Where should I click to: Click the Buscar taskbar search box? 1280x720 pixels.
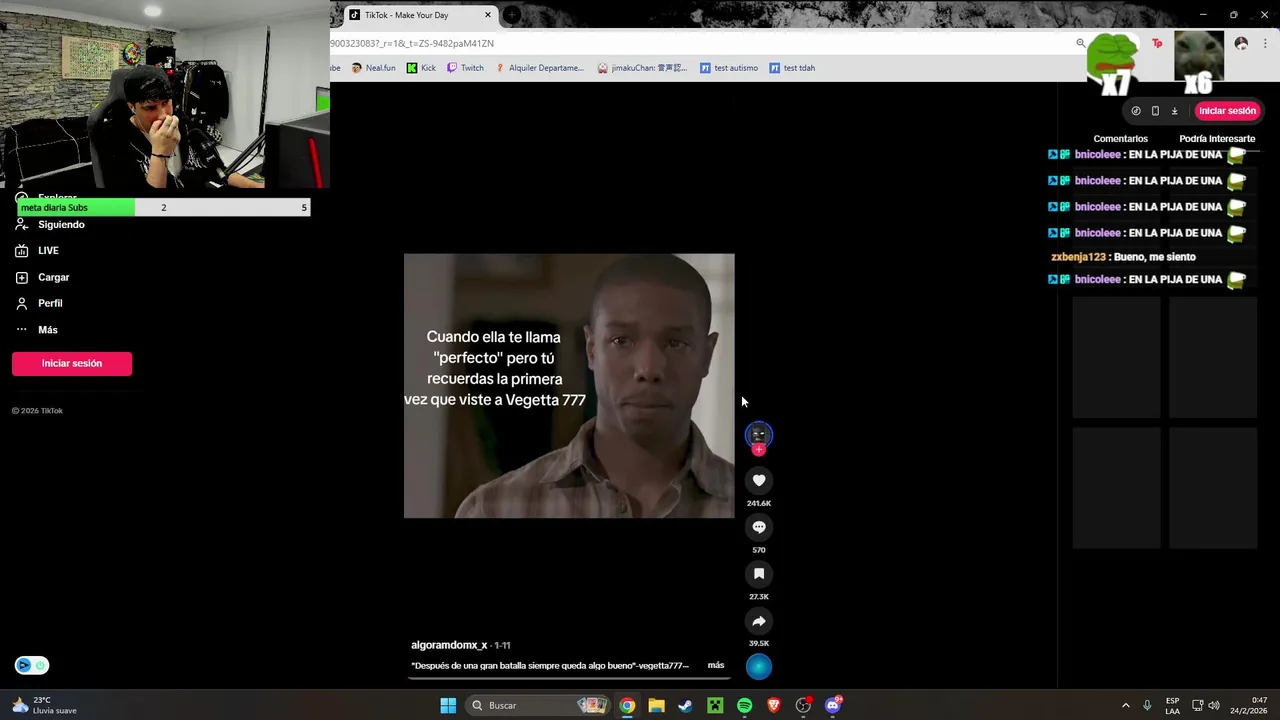[537, 706]
